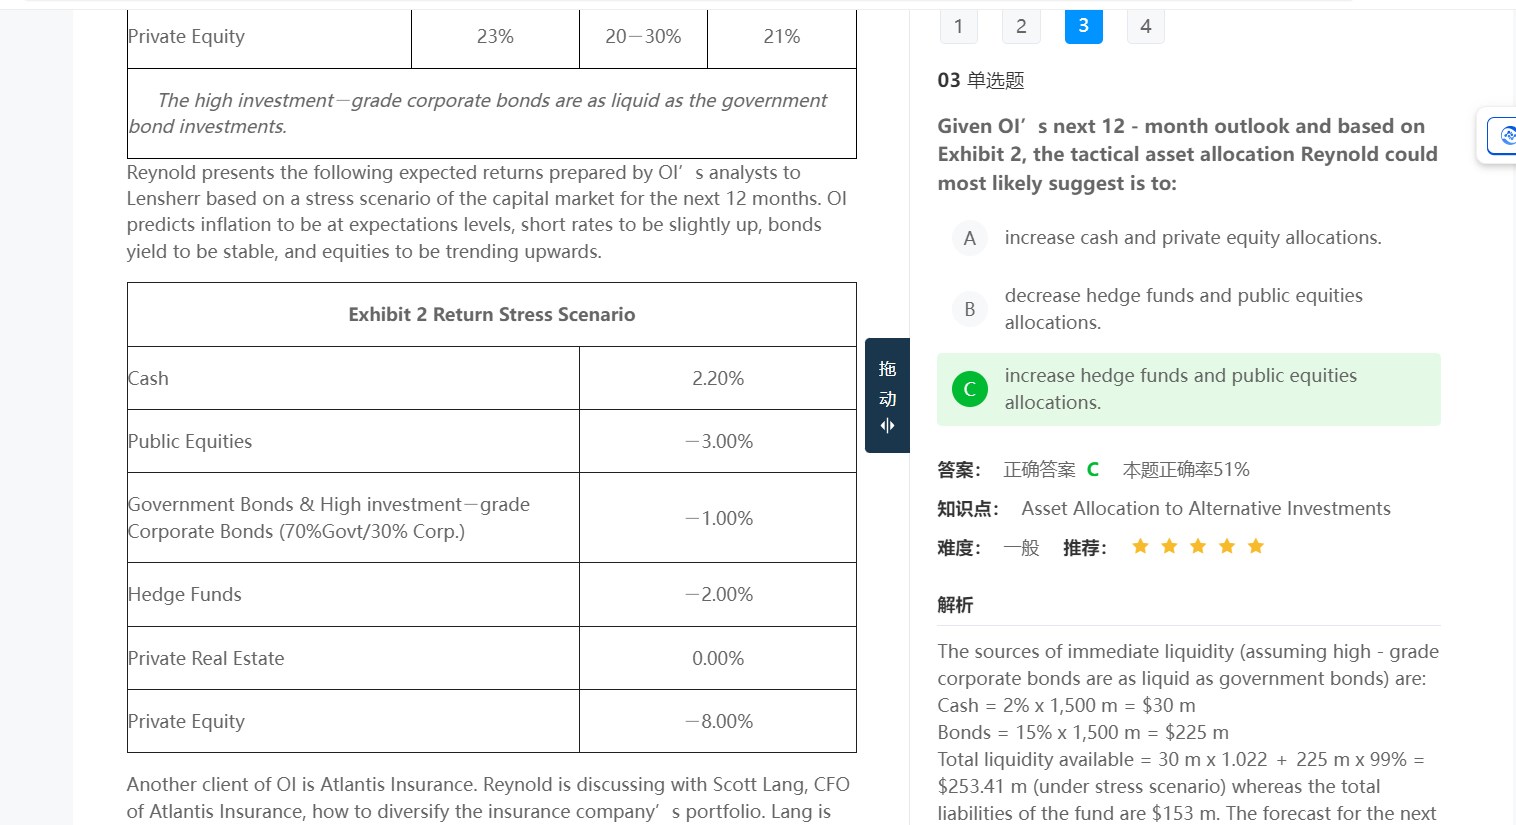Click the active question 3 button
The image size is (1516, 825).
coord(1083,27)
